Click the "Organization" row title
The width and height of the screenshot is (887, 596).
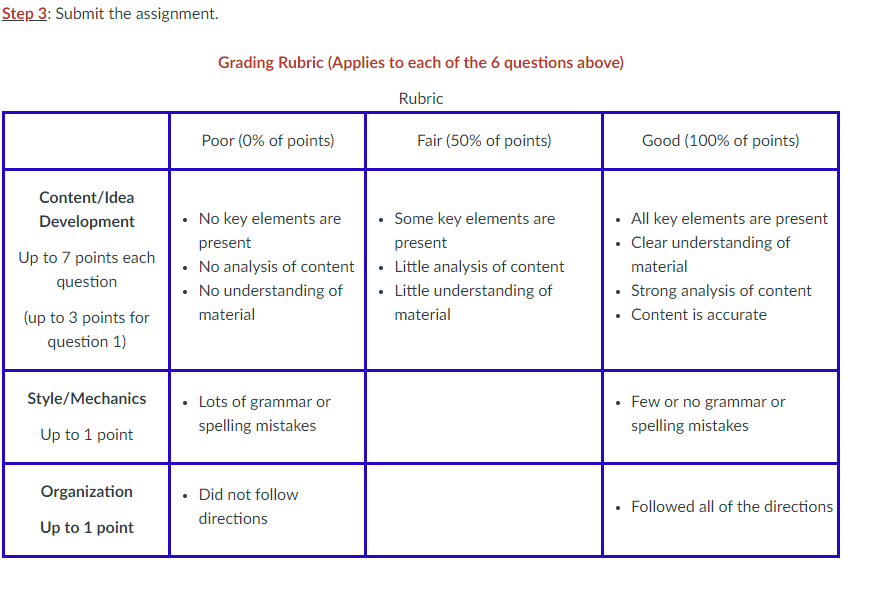(x=87, y=491)
